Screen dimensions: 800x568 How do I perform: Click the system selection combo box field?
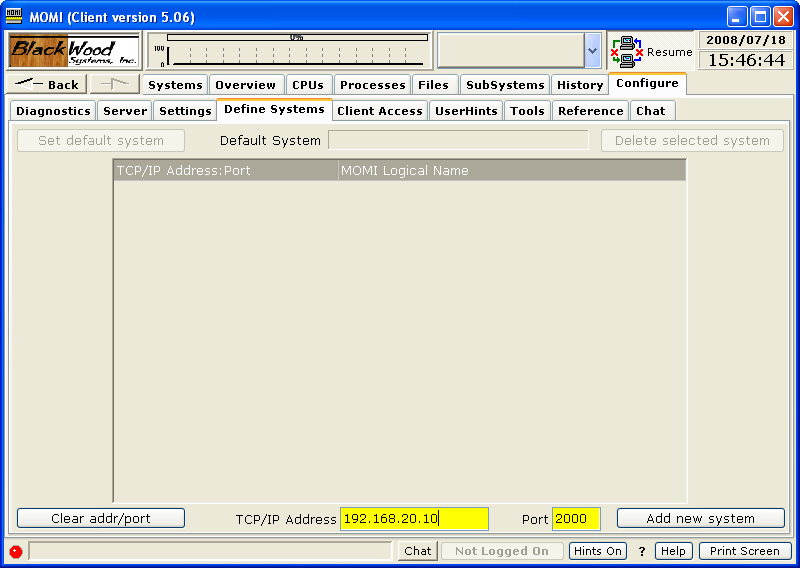click(511, 51)
